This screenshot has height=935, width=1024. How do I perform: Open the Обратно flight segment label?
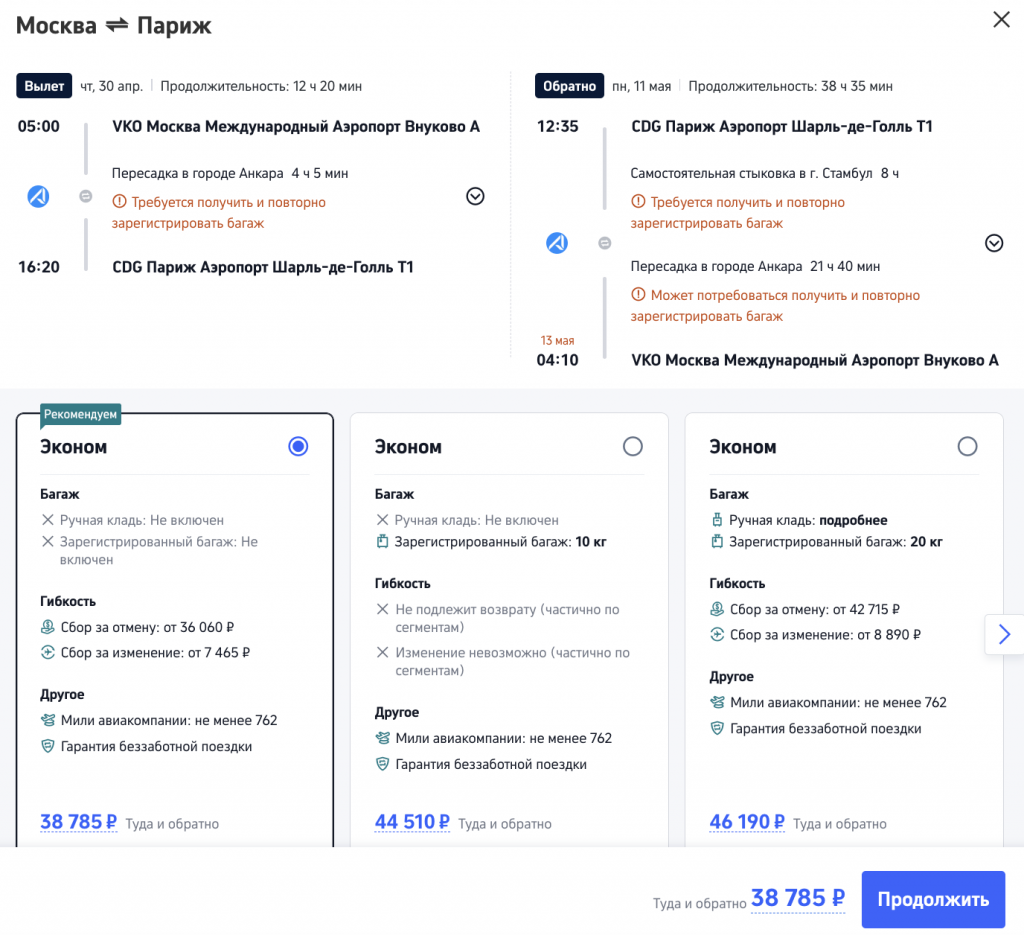569,86
